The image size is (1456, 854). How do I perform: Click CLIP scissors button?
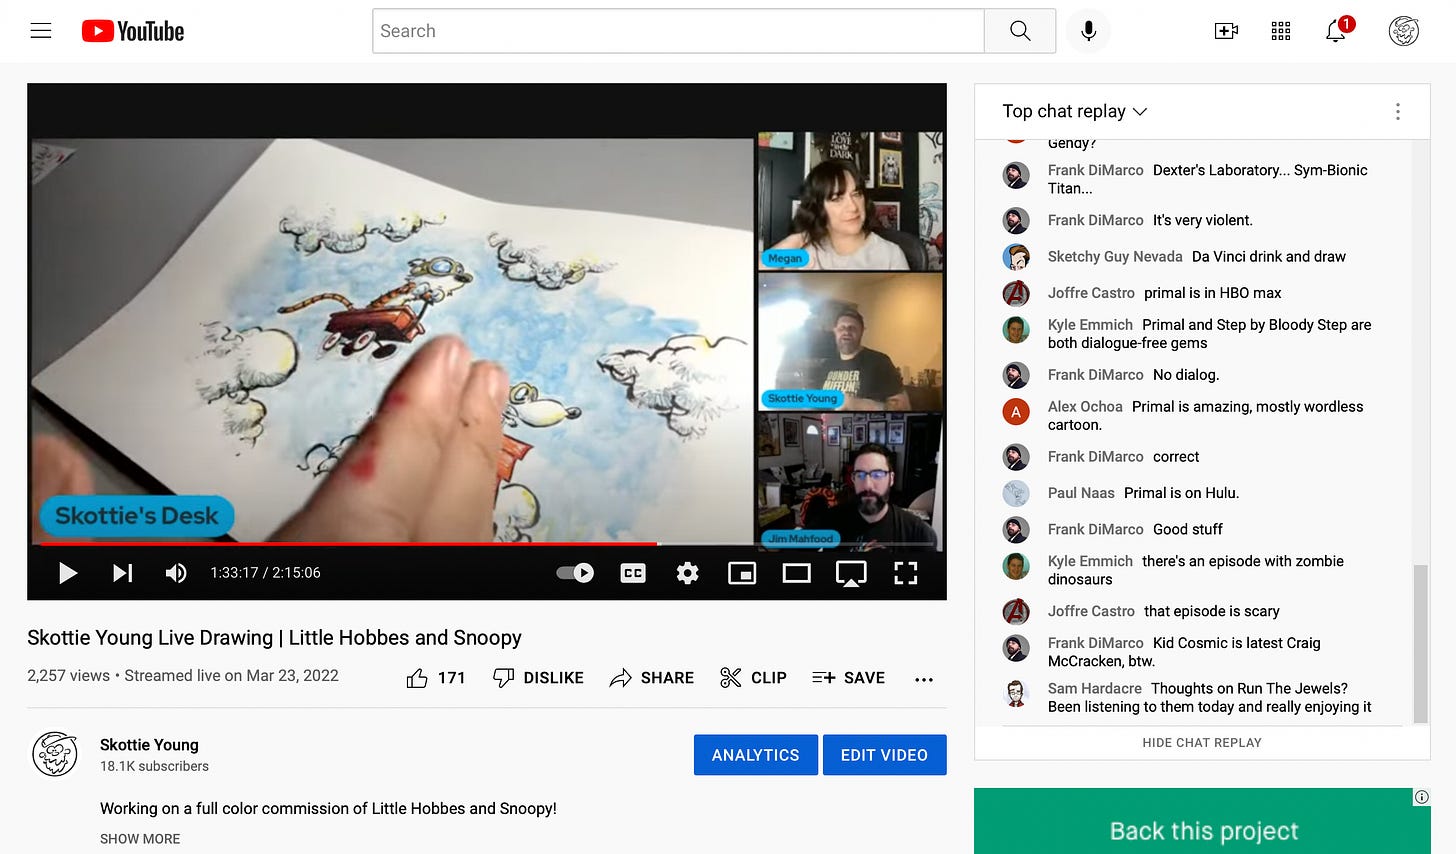tap(753, 678)
